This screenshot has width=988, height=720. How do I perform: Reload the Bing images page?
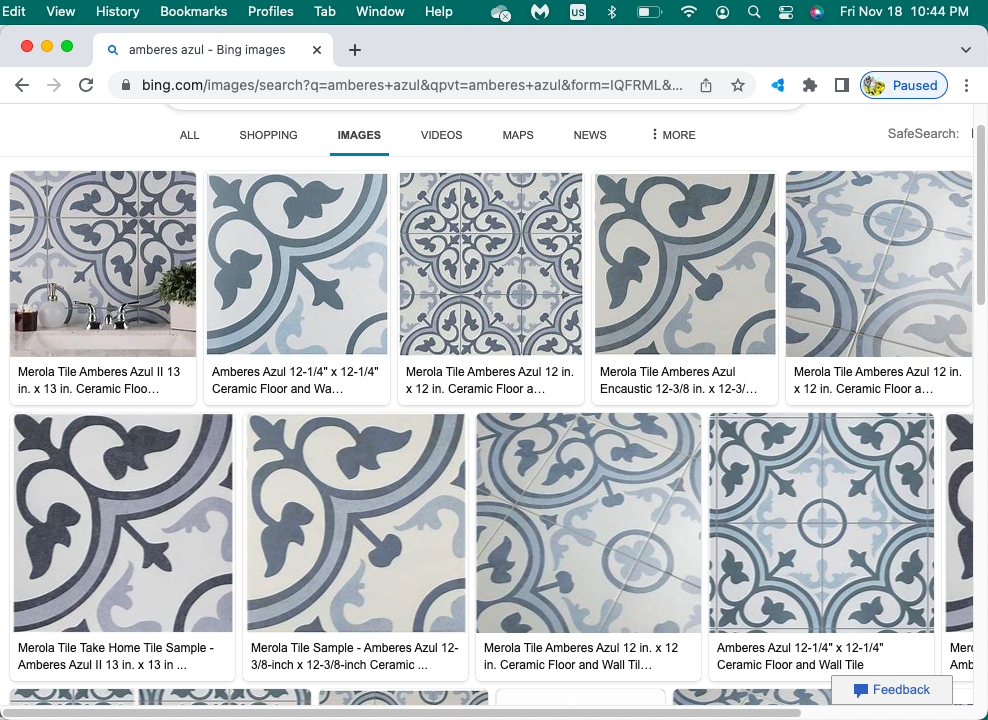pyautogui.click(x=86, y=85)
